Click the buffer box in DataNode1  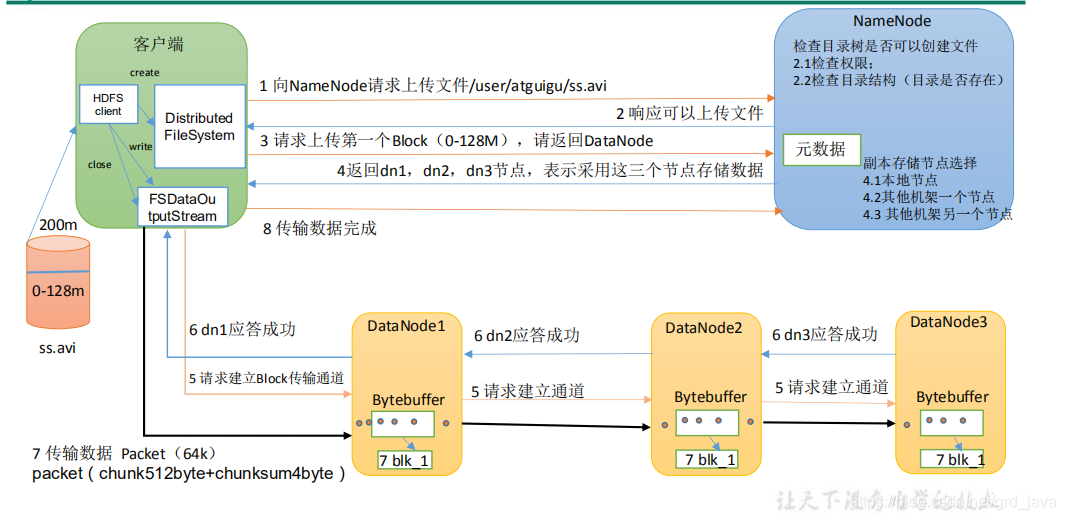pyautogui.click(x=402, y=423)
